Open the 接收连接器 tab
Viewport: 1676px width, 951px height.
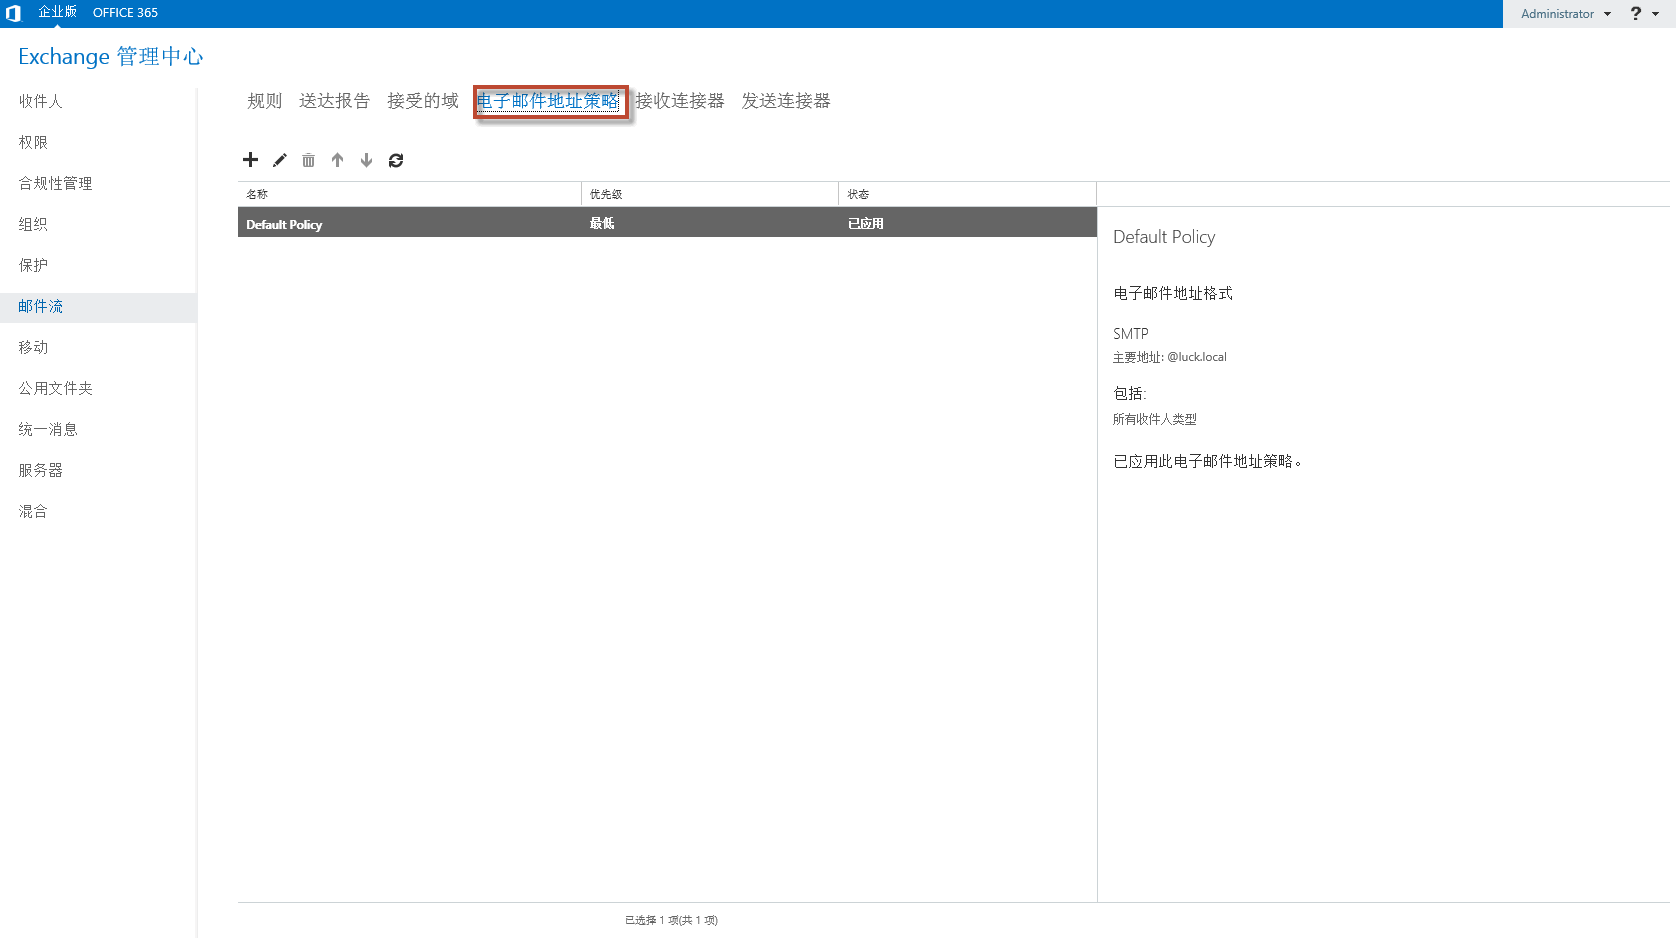coord(680,101)
